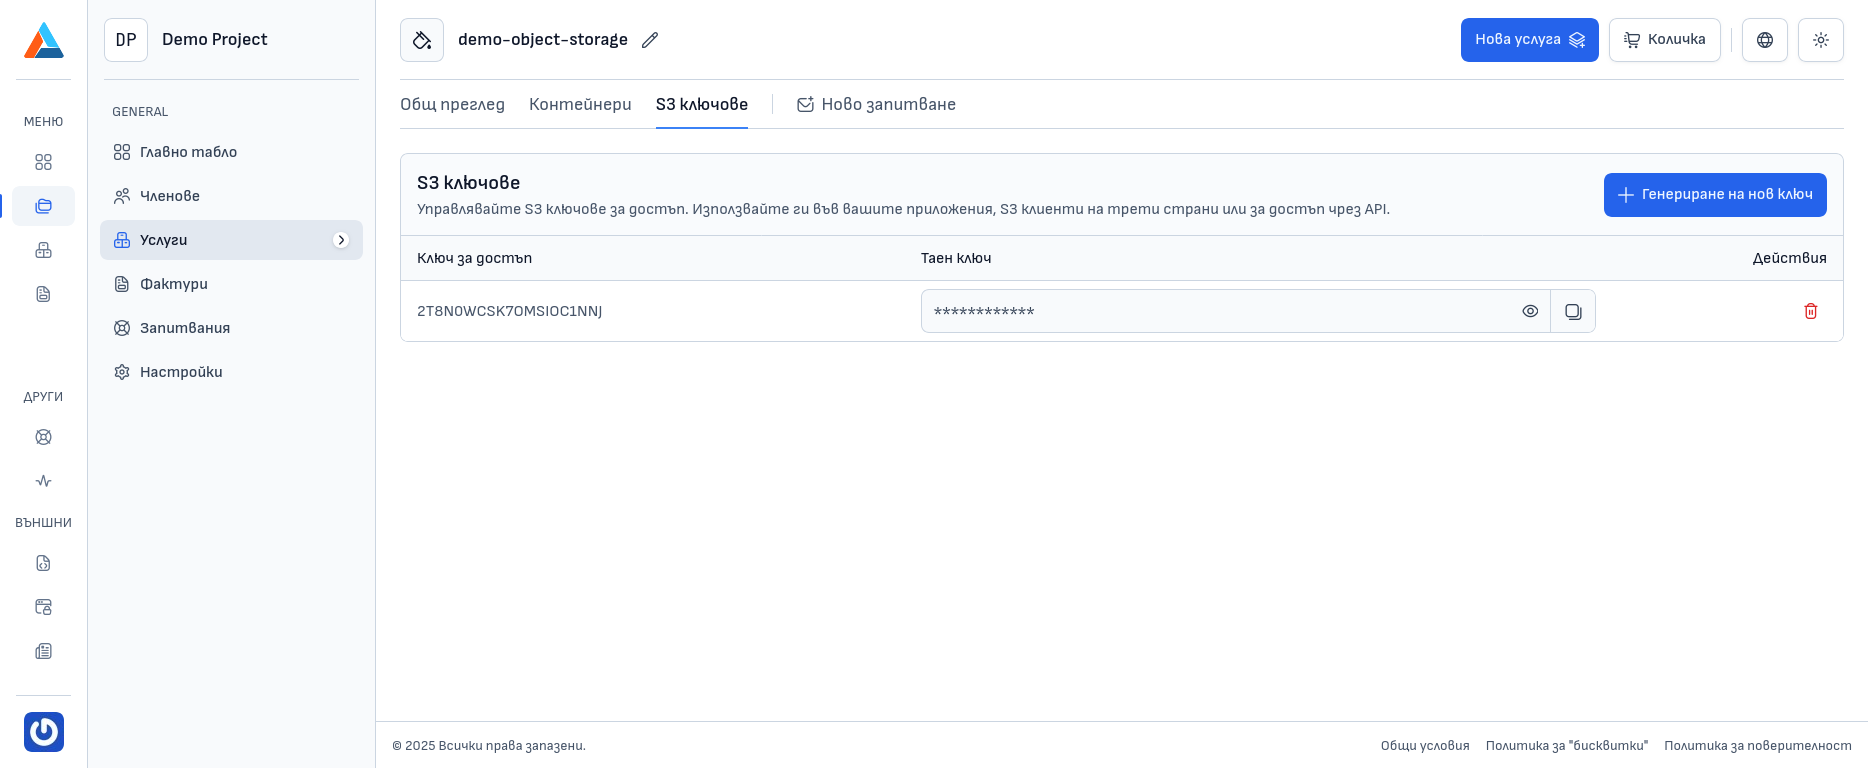
Task: Open the support lifebuoy icon in left rail
Action: coord(43,437)
